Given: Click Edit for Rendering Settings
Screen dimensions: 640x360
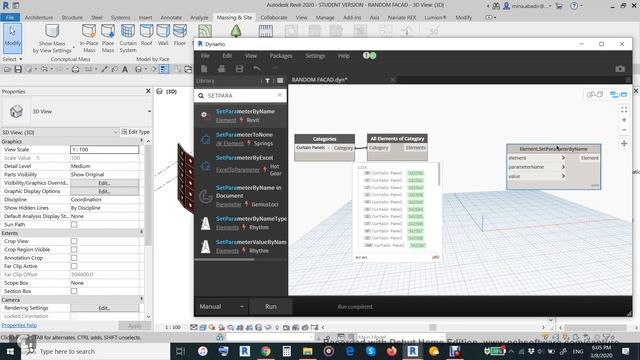Looking at the screenshot, I should tap(104, 308).
